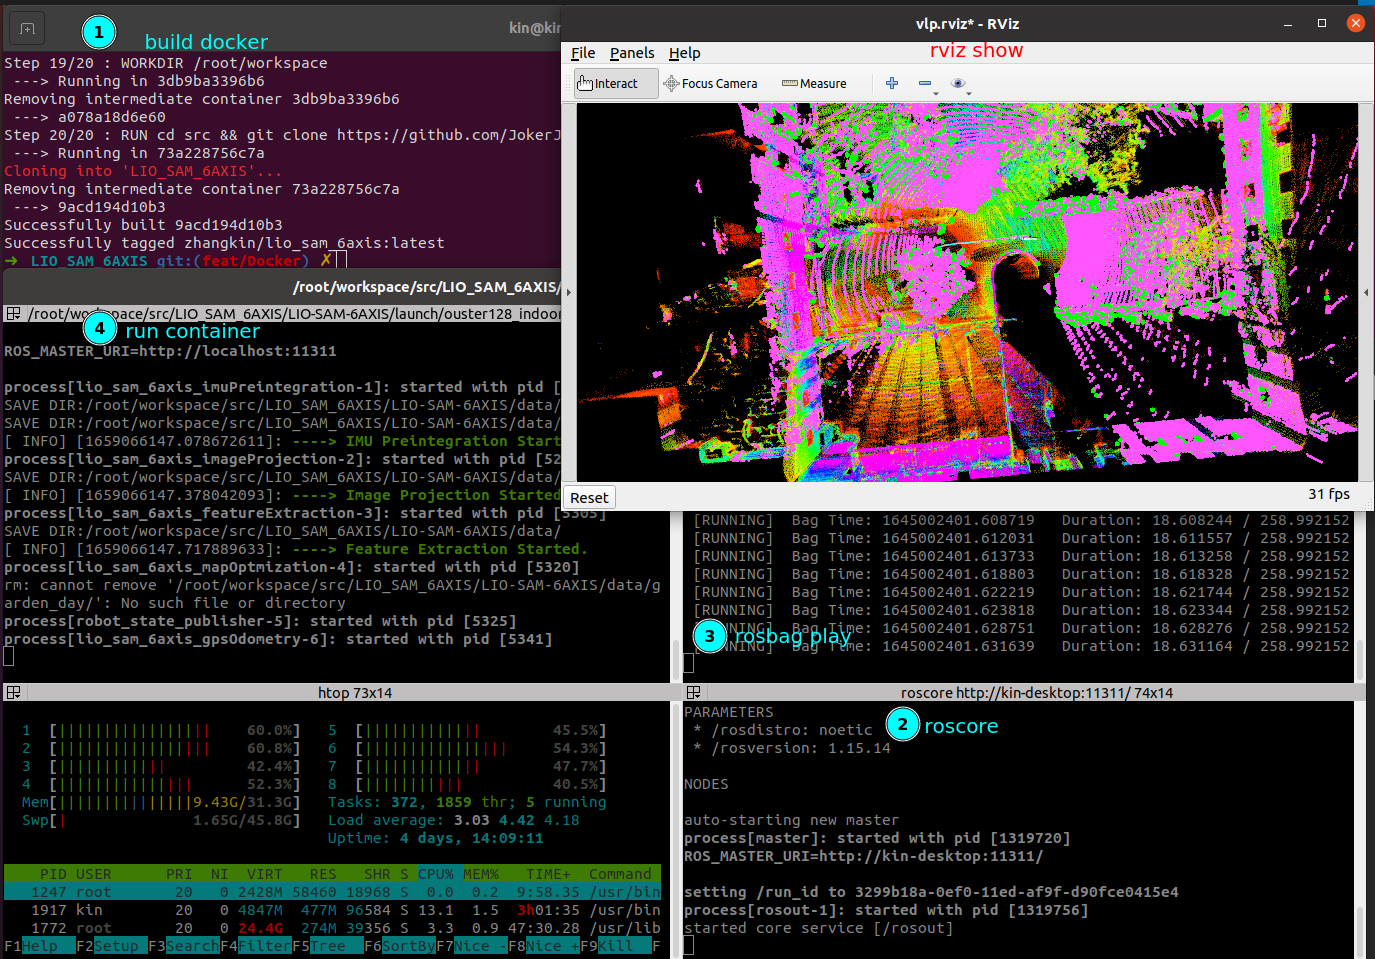Click F5 Tree in htop
The image size is (1375, 959).
tap(328, 946)
